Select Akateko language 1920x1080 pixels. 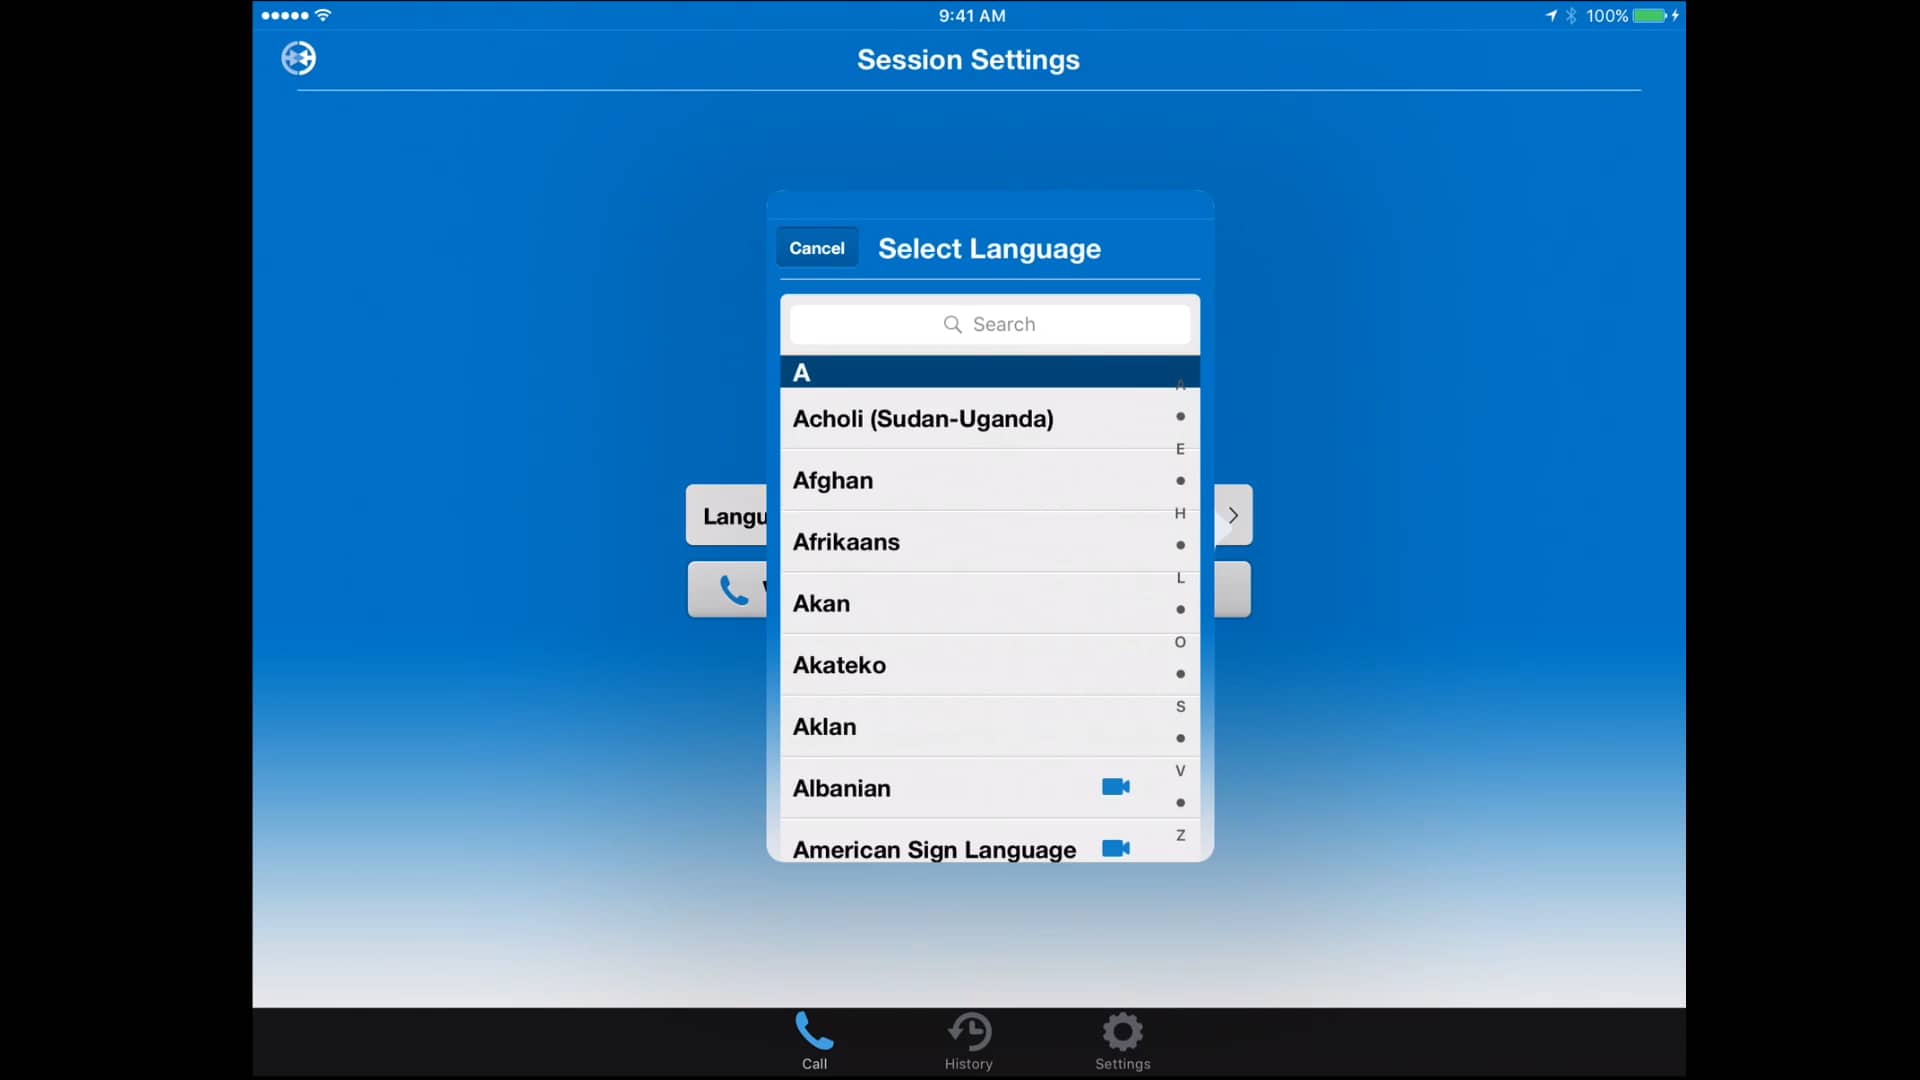click(990, 665)
